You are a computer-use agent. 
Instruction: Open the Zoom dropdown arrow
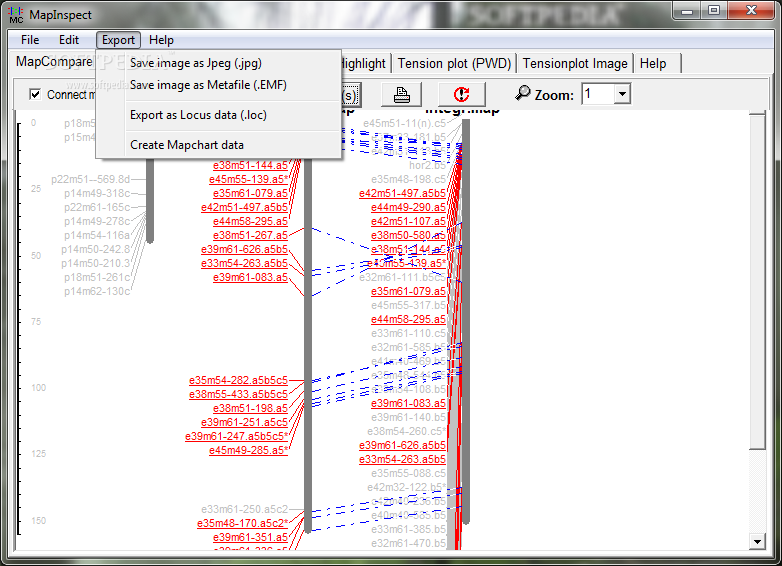coord(622,94)
